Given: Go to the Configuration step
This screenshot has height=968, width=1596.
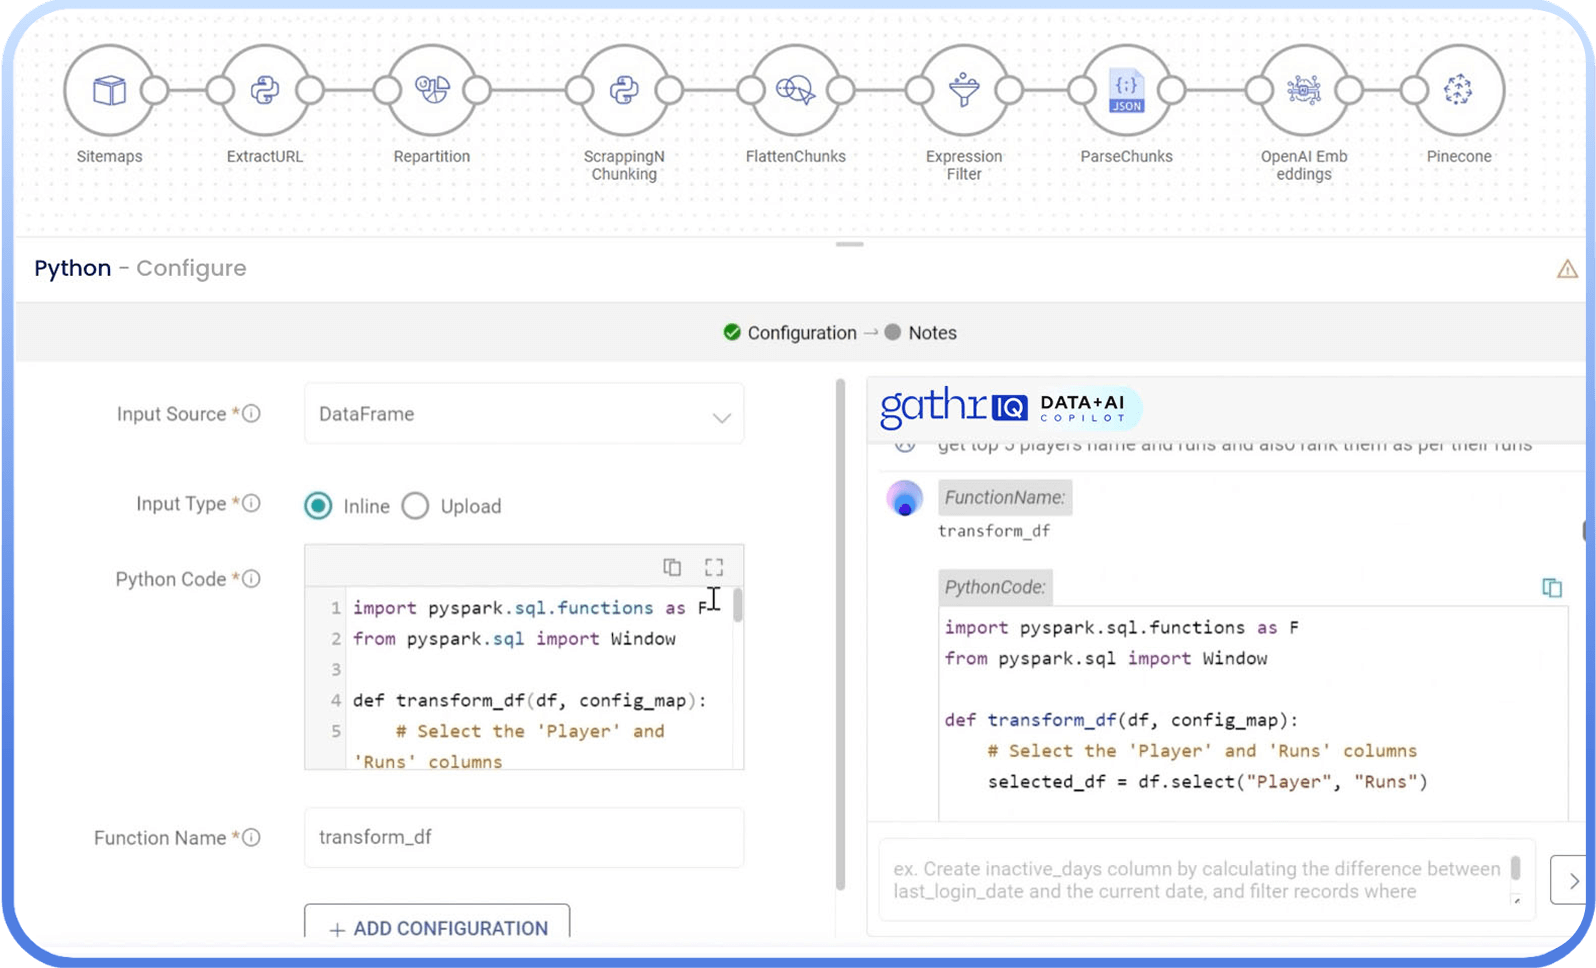Looking at the screenshot, I should coord(800,333).
